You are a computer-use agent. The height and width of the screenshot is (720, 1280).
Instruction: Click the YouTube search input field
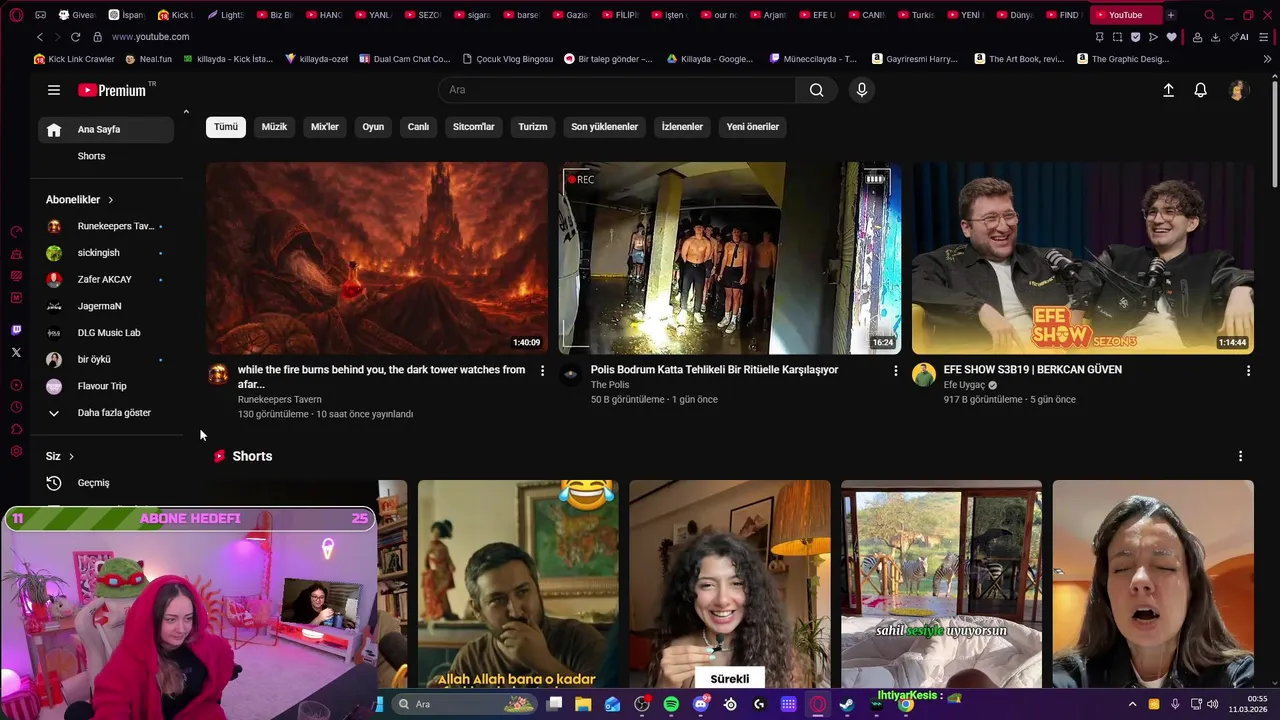click(x=617, y=90)
